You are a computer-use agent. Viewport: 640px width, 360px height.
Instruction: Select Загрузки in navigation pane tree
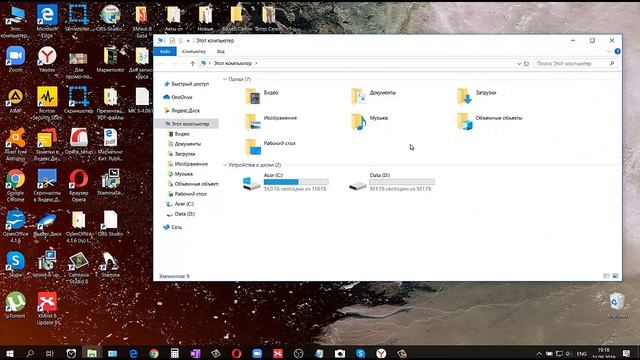point(182,154)
